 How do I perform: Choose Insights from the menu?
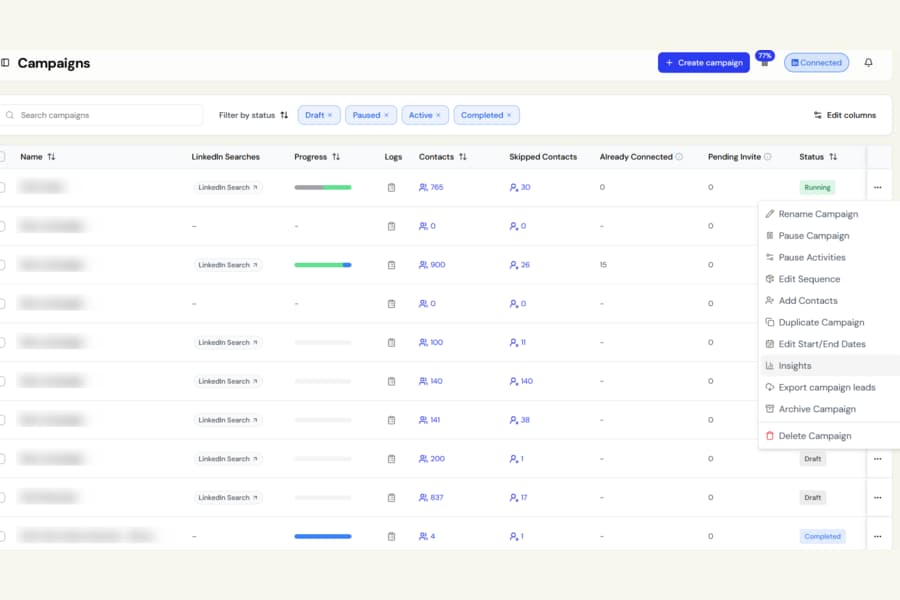point(829,366)
